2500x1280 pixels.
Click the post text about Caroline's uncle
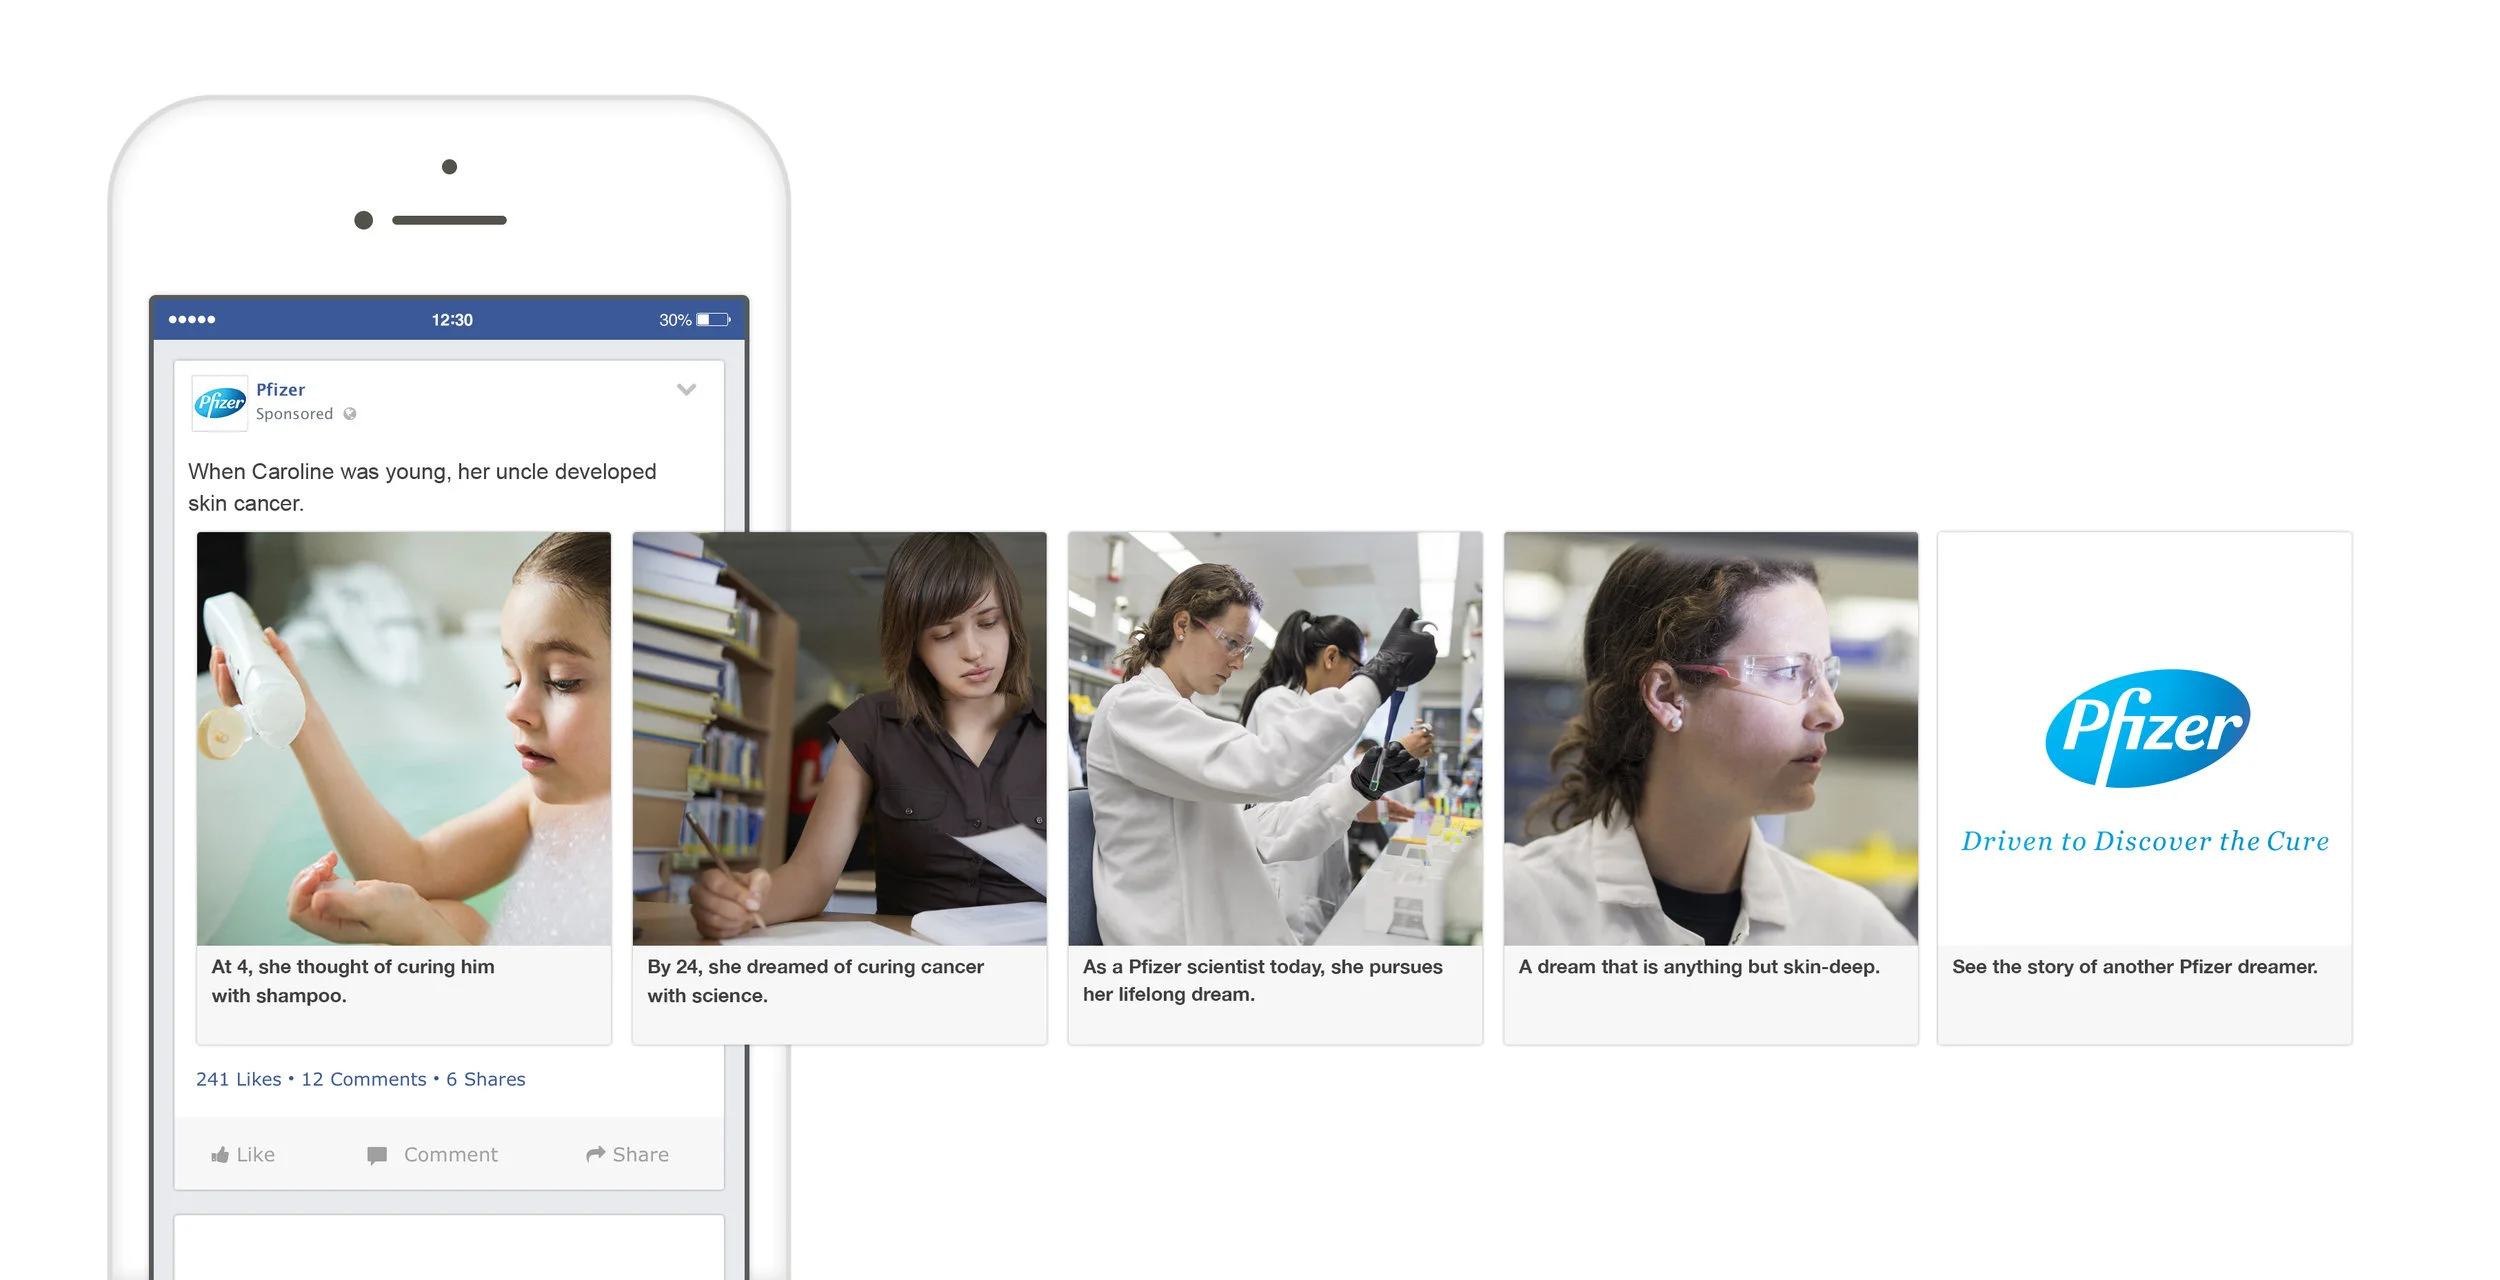[x=422, y=487]
